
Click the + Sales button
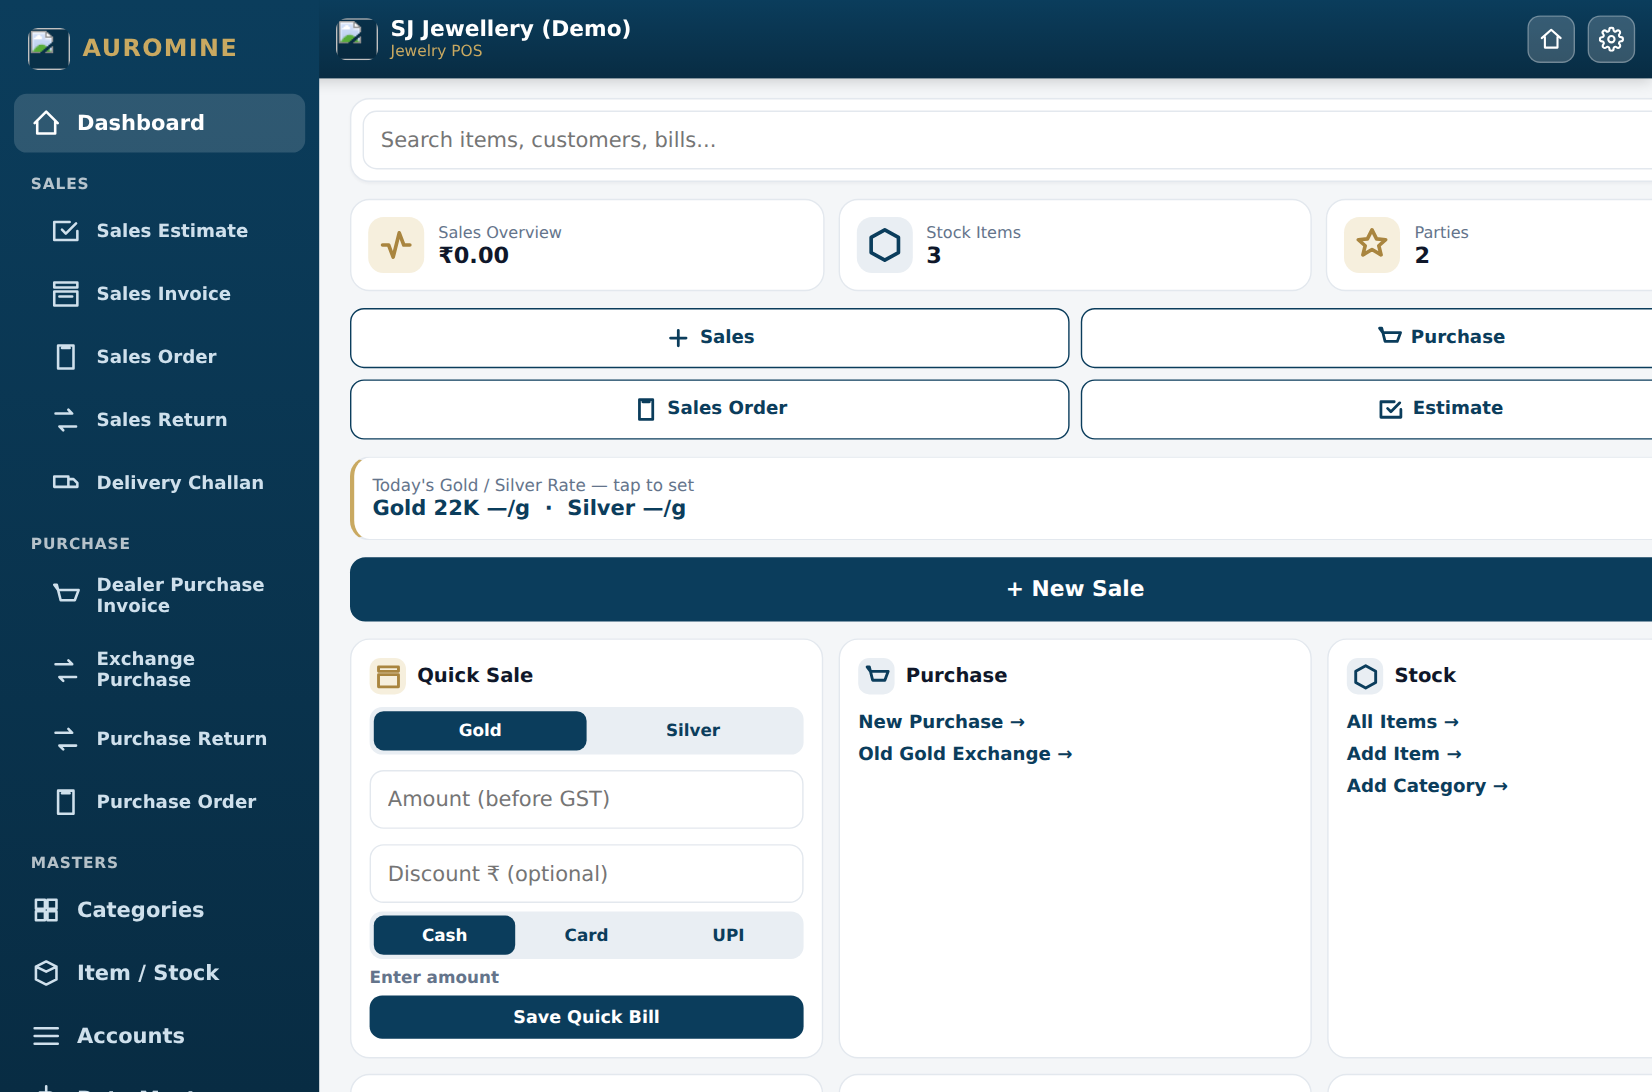pos(710,338)
